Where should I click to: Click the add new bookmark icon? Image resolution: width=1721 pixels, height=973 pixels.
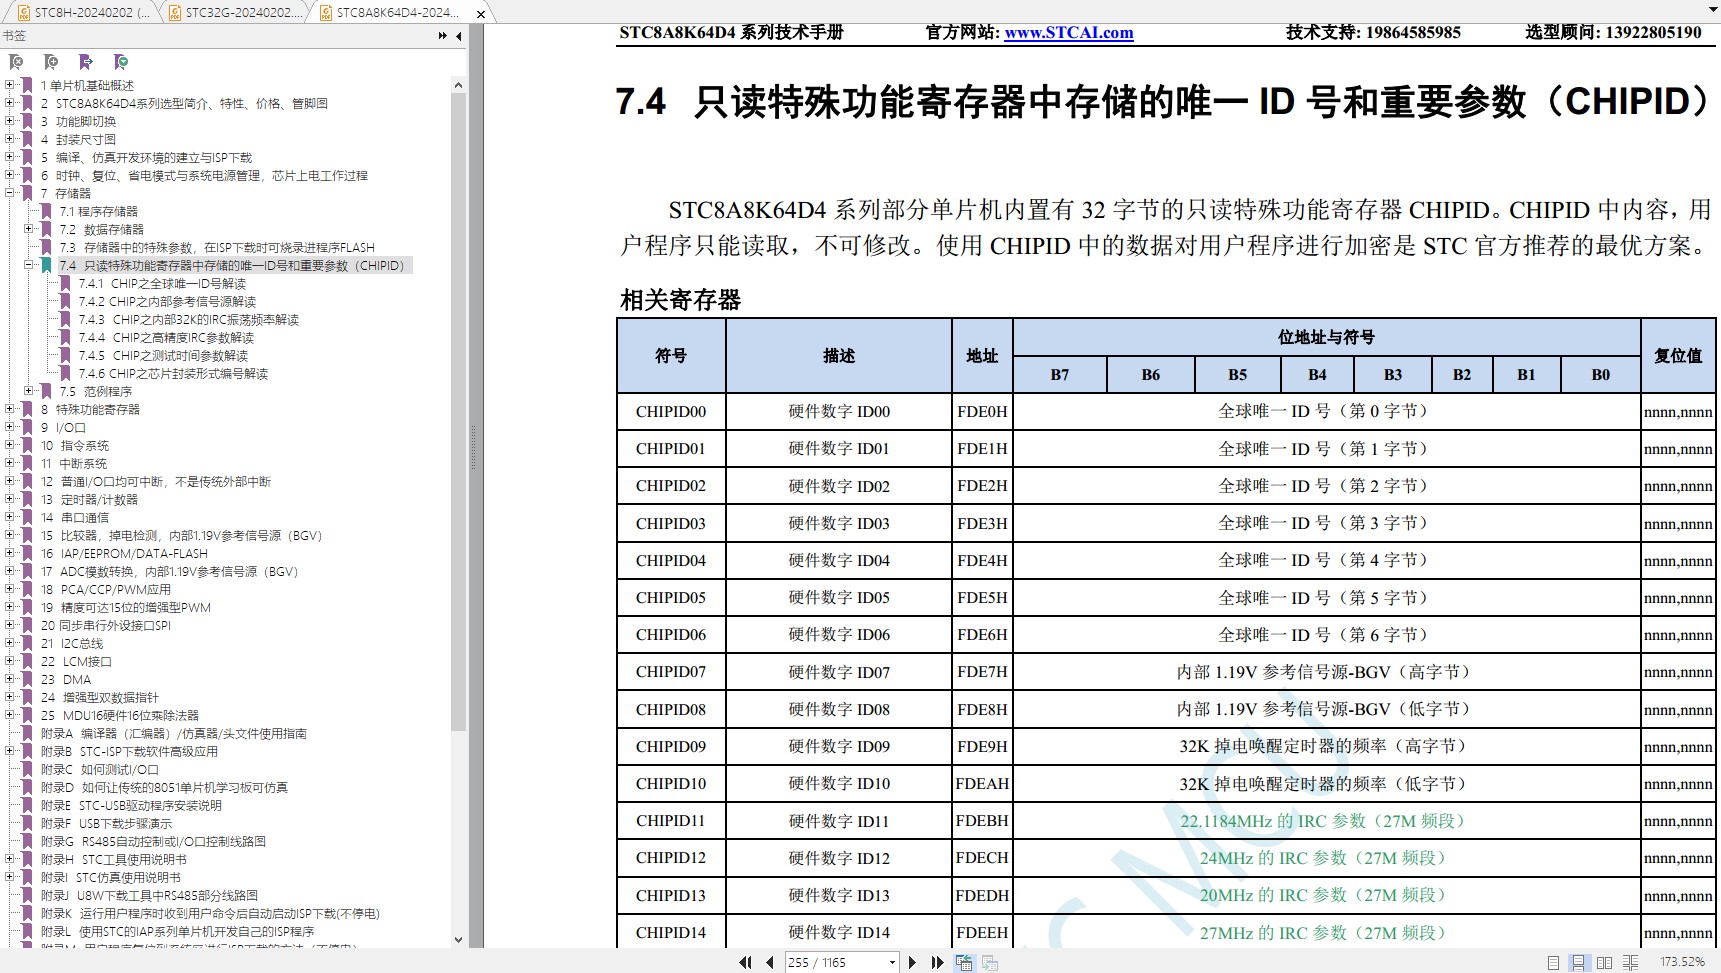click(51, 62)
